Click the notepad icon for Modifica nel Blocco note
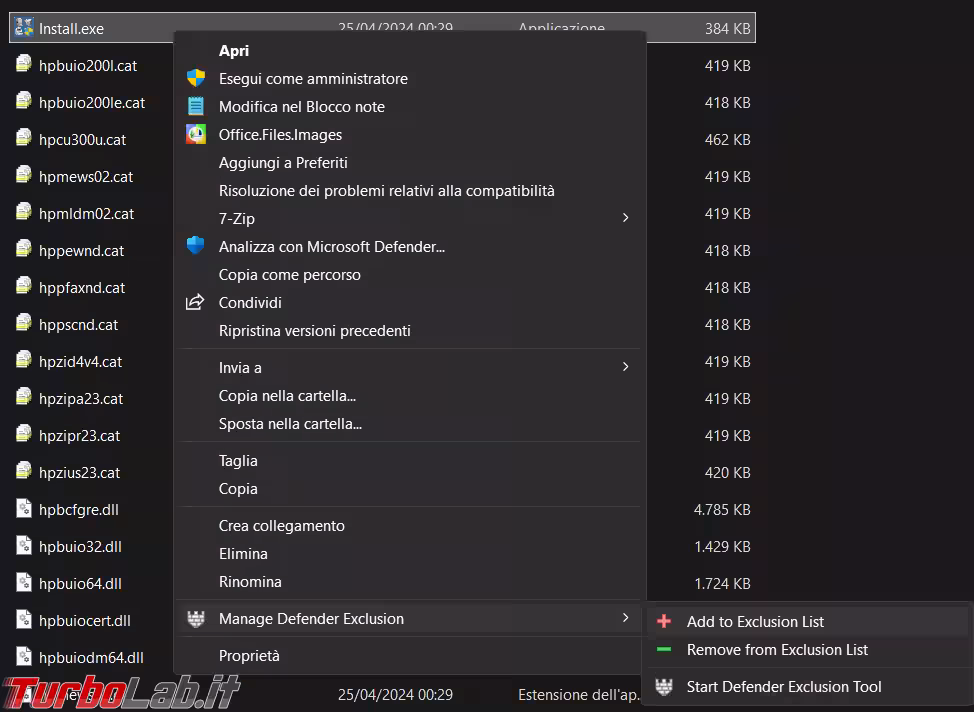Image resolution: width=974 pixels, height=712 pixels. (196, 107)
